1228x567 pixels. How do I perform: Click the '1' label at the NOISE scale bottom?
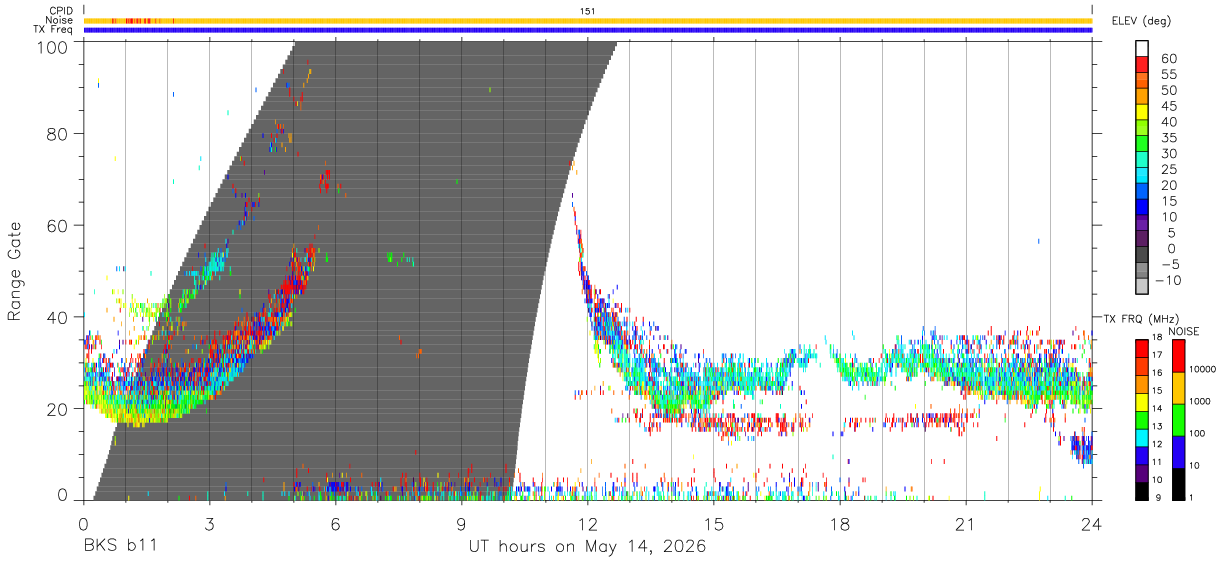click(1193, 497)
